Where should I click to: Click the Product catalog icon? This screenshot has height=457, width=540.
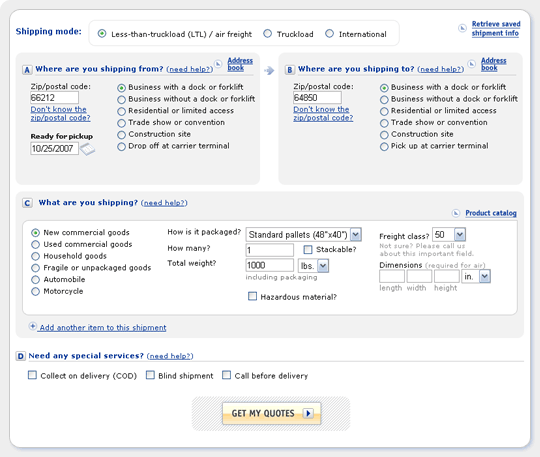point(456,213)
